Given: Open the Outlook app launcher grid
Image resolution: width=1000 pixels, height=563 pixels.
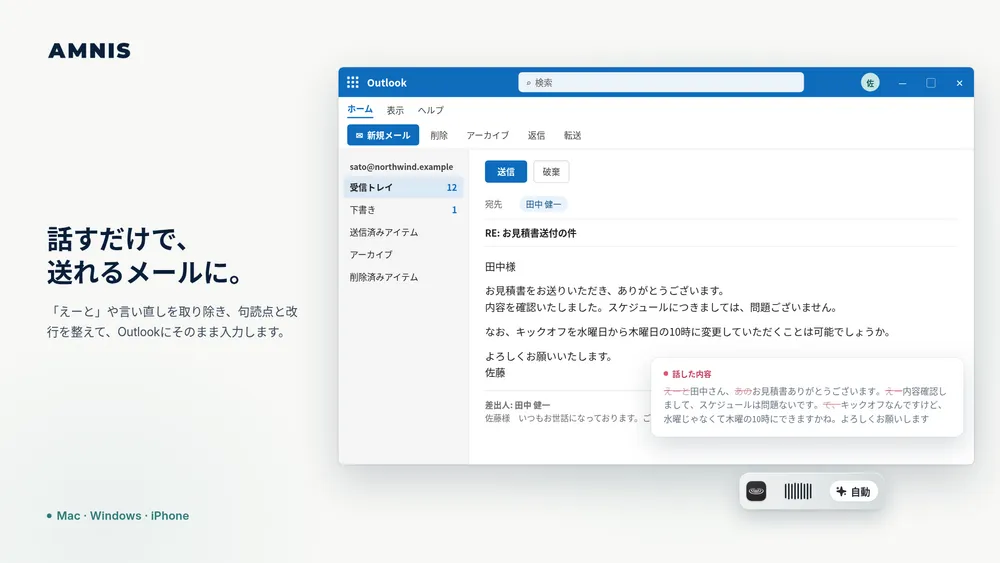Looking at the screenshot, I should [353, 82].
